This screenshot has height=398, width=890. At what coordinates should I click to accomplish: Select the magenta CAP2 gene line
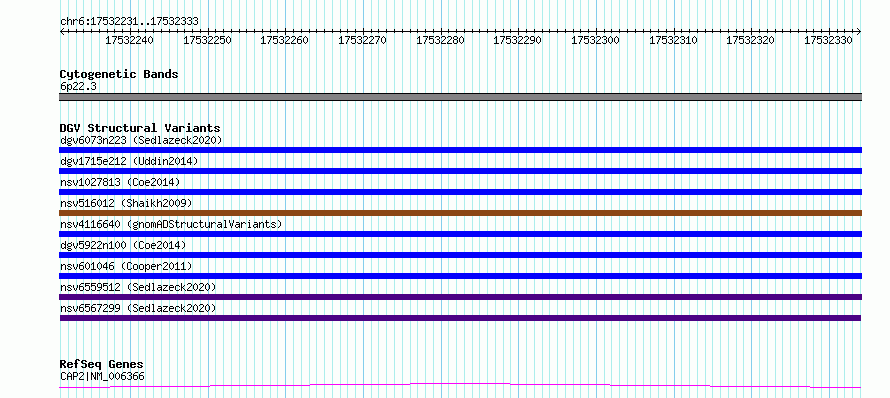(x=460, y=386)
